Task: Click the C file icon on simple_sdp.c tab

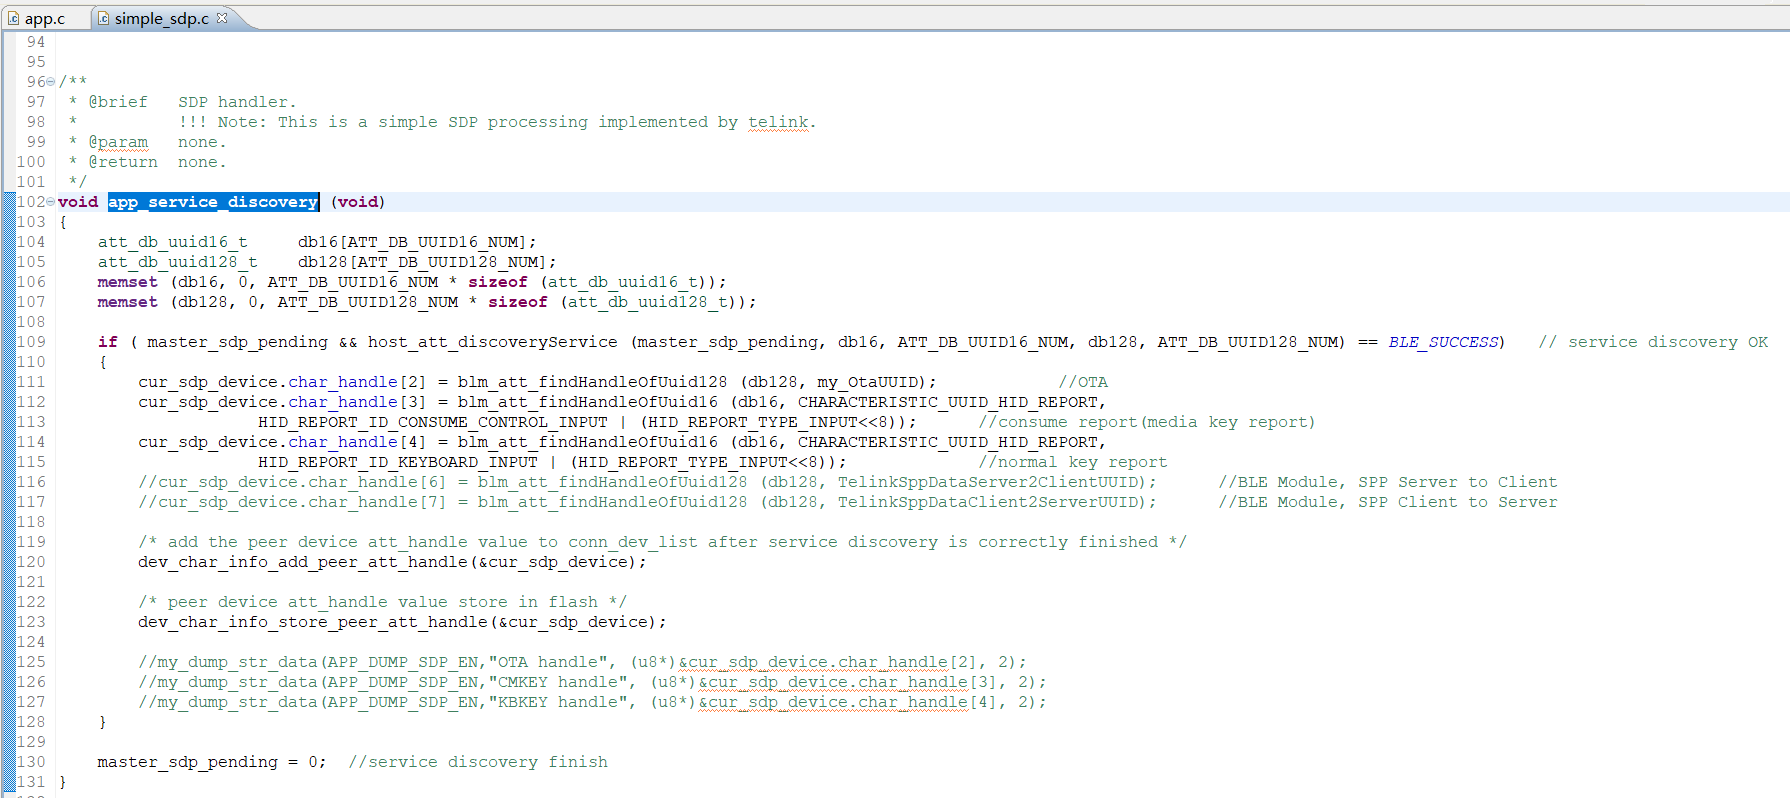Action: [103, 19]
